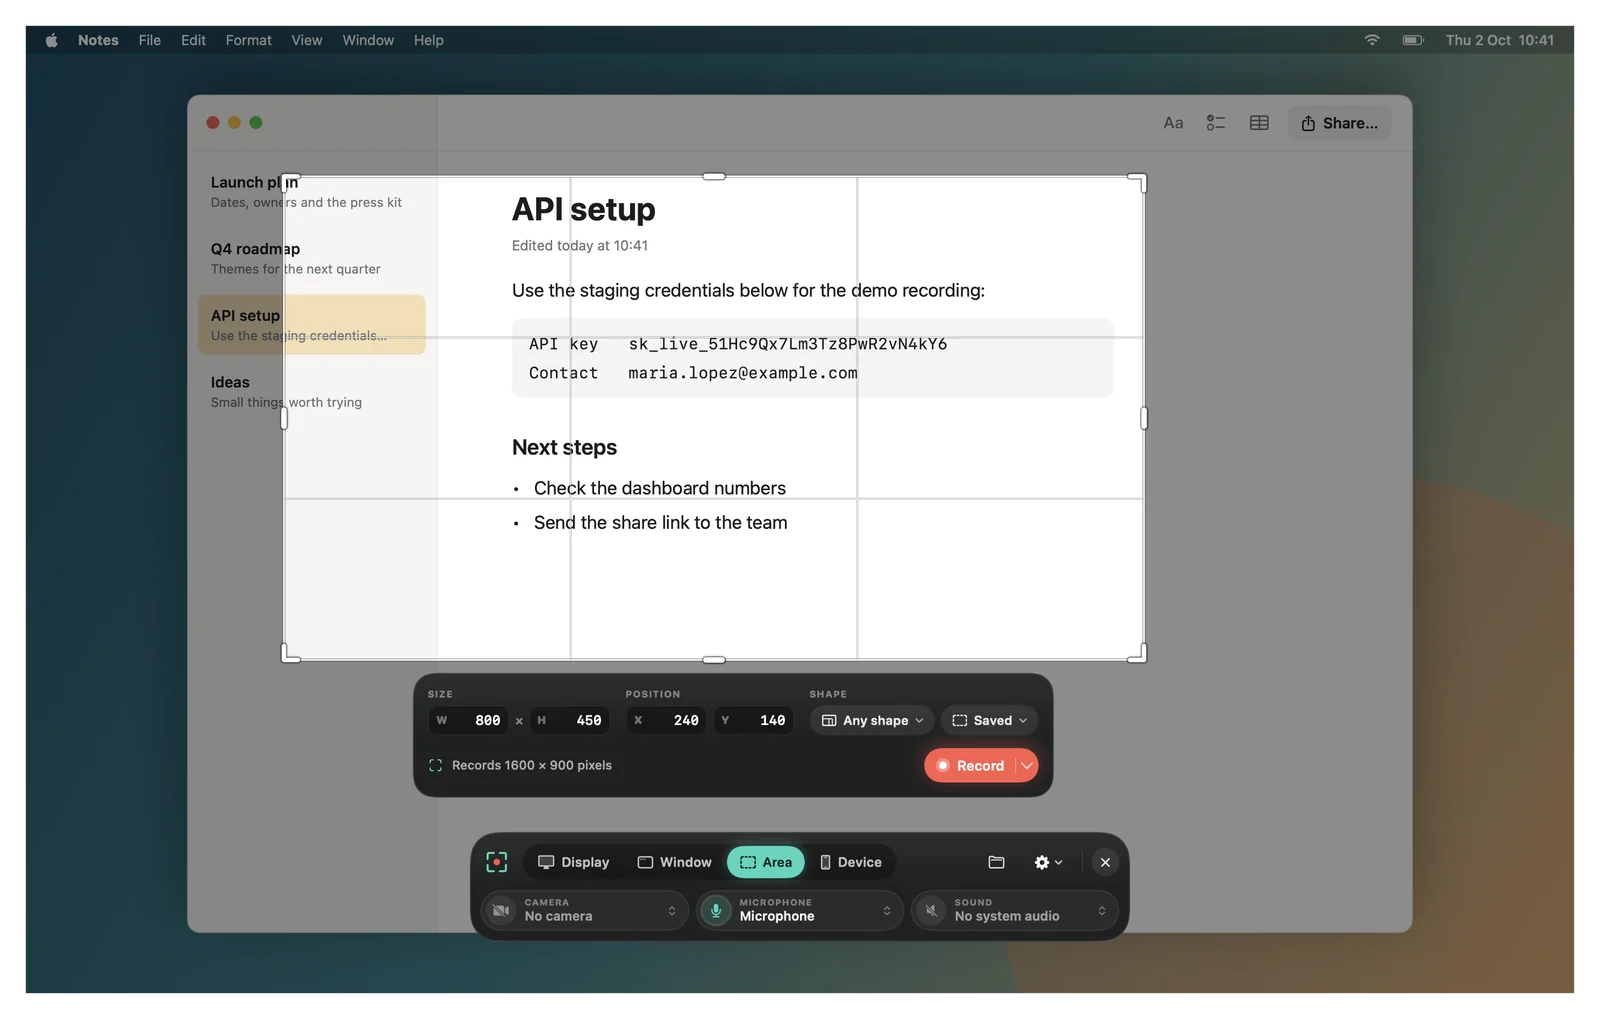Expand Record button options chevron
The width and height of the screenshot is (1600, 1019).
pos(1027,765)
